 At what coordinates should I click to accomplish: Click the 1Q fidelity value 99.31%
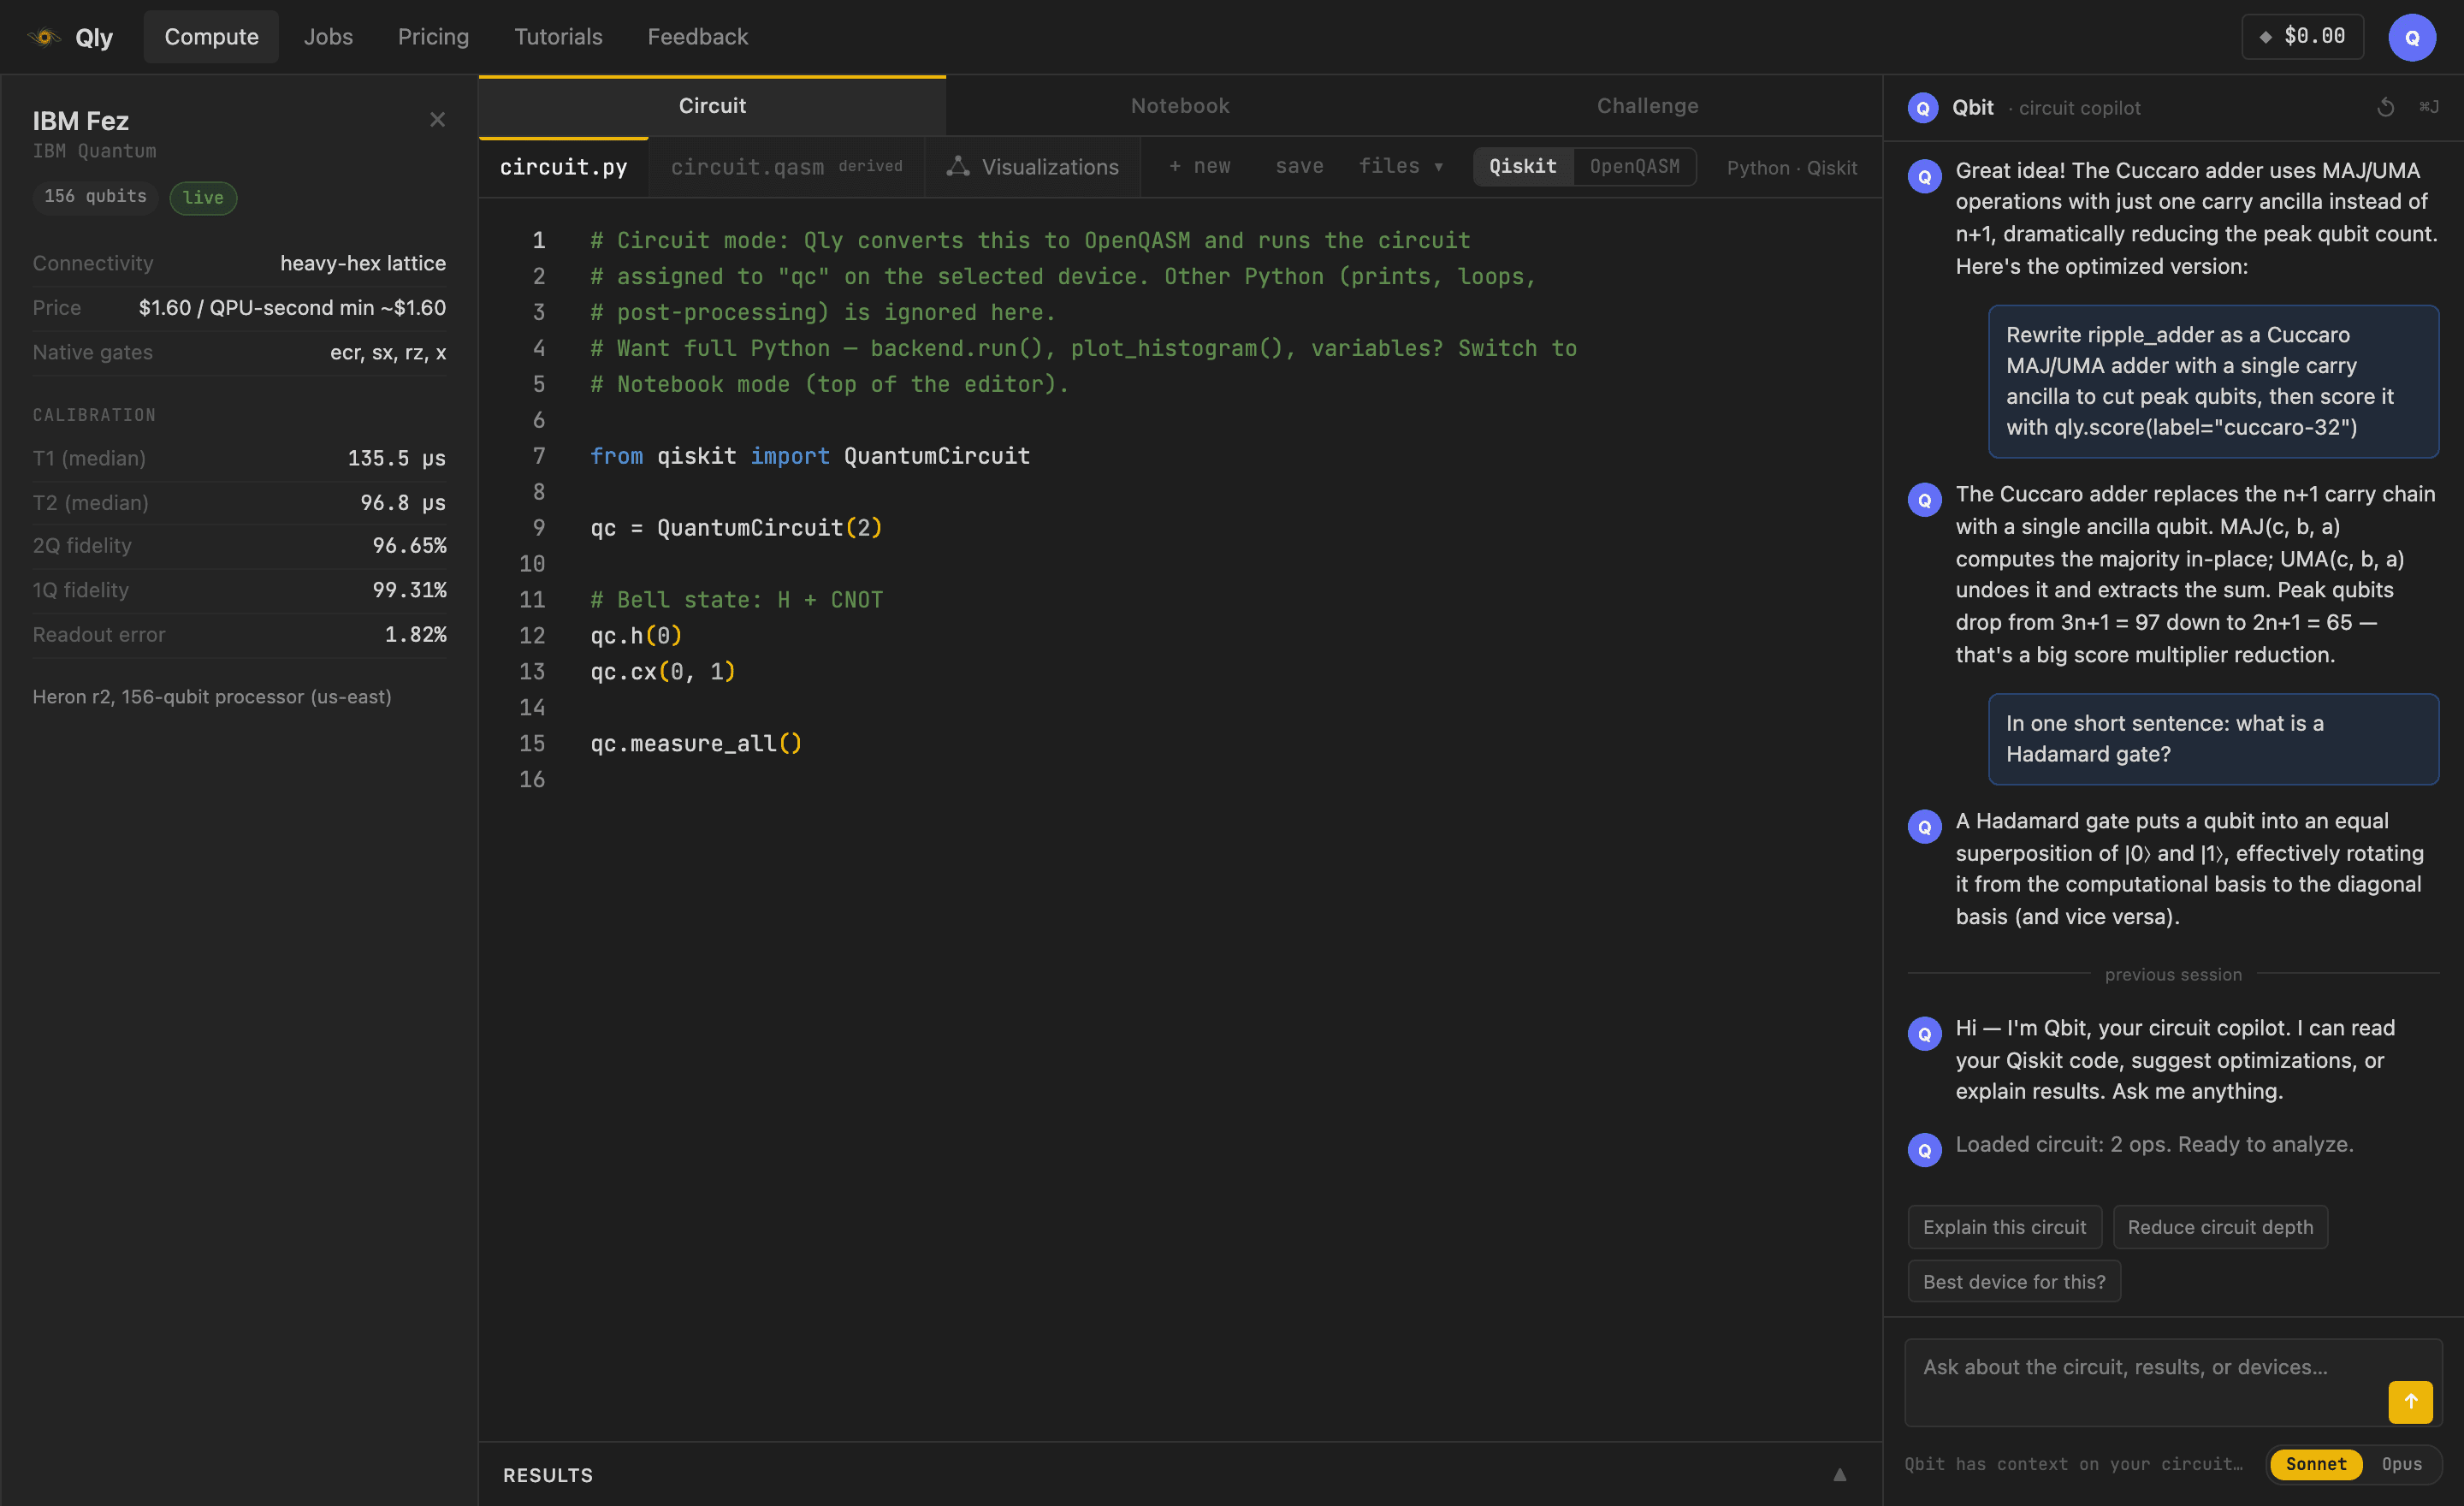coord(409,589)
